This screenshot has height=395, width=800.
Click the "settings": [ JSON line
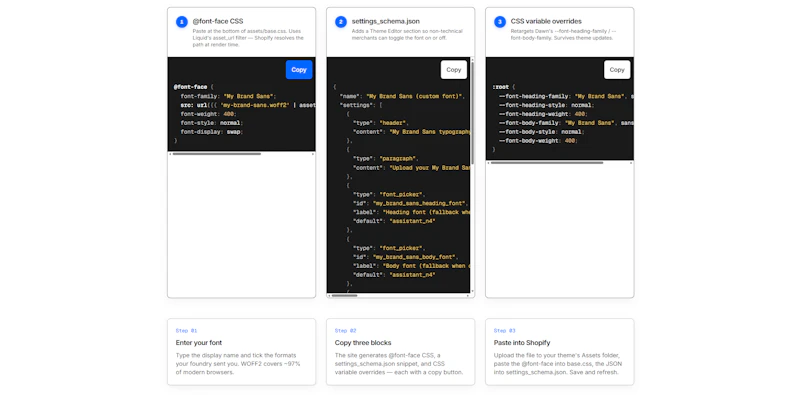(x=361, y=105)
